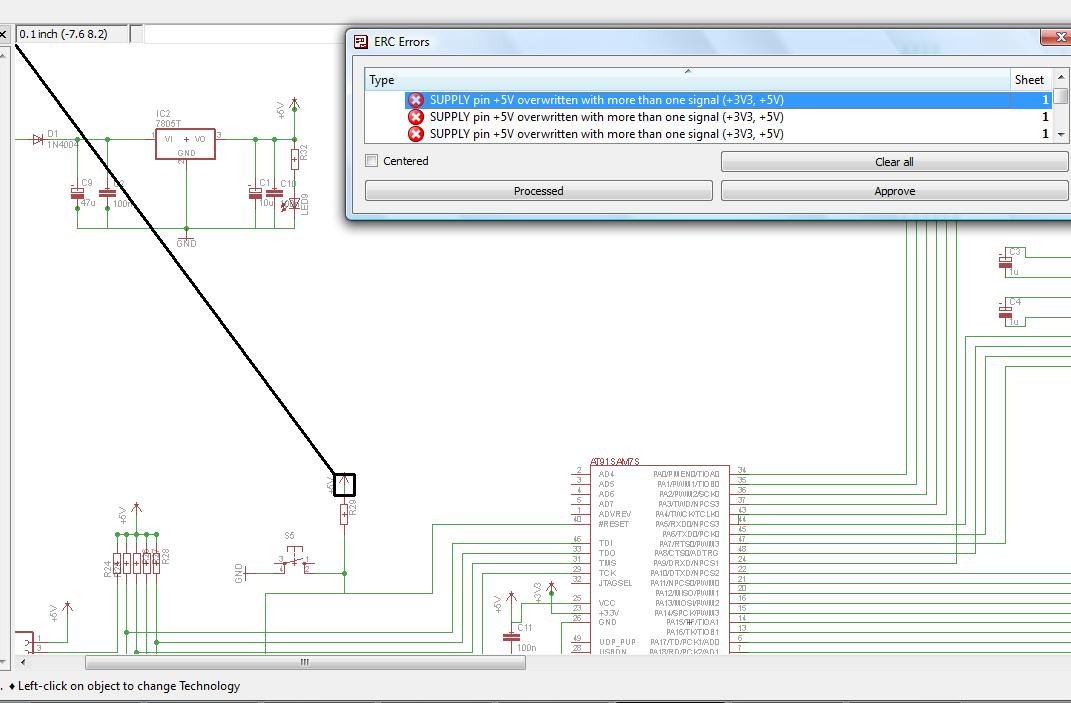Select the +5V supply symbol above the R24 resistor group
The height and width of the screenshot is (703, 1071).
coord(137,510)
